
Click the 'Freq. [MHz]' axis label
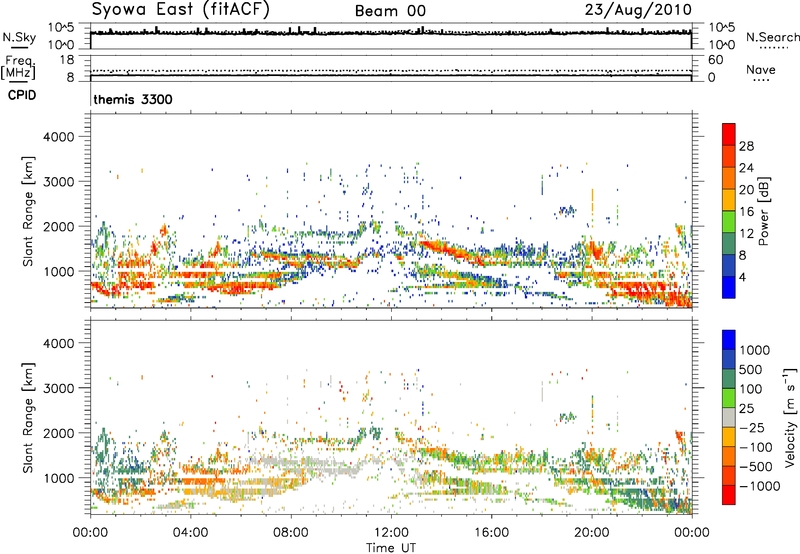pos(18,67)
